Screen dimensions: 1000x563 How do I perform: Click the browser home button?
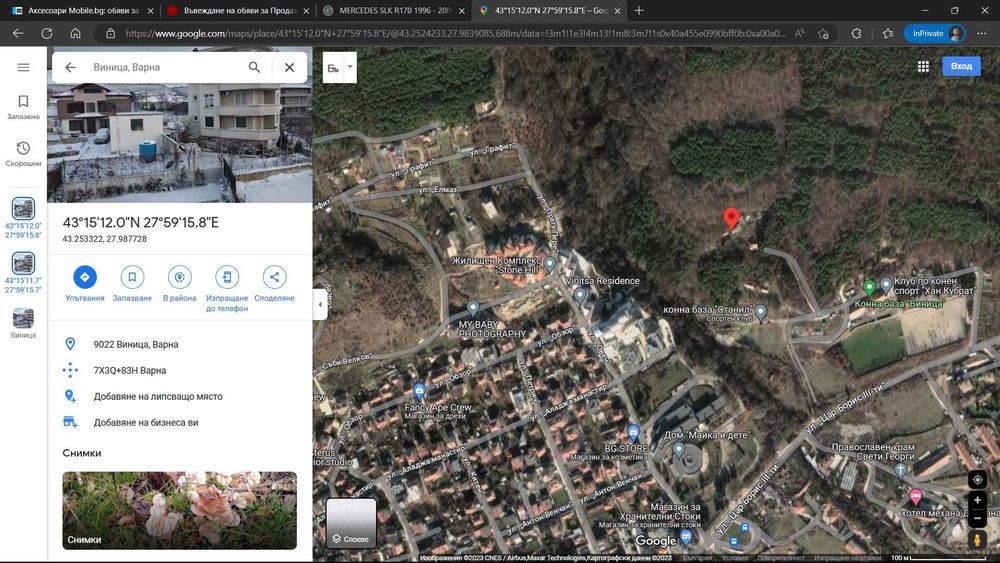(75, 33)
